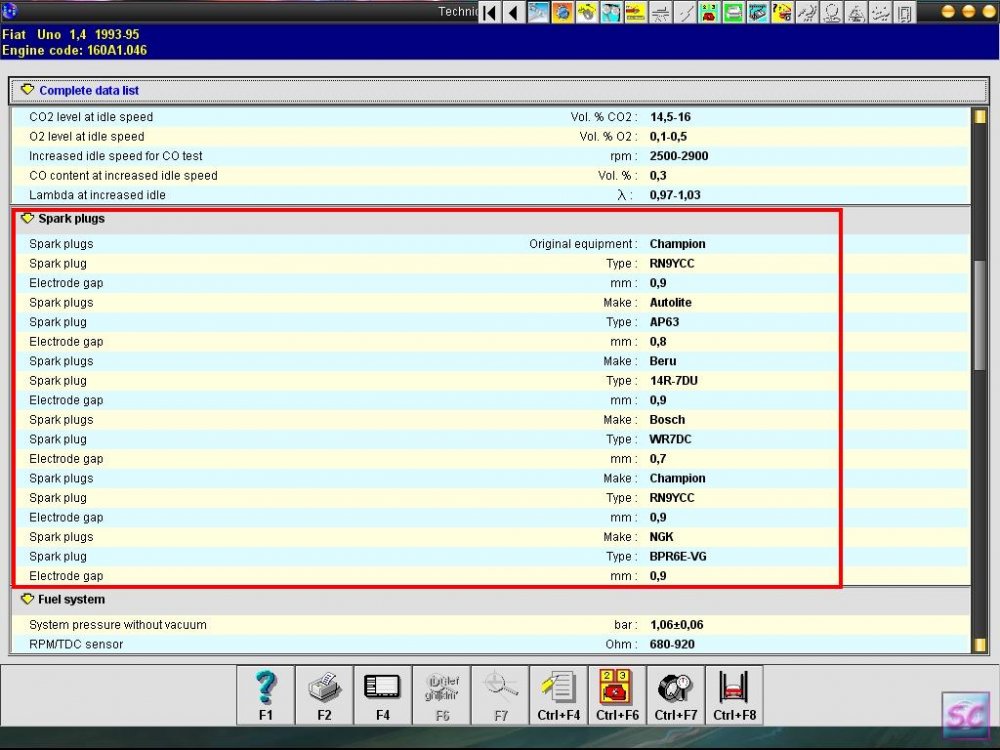
Task: Open tyre pressure with Ctrl+F7 button
Action: (x=676, y=695)
